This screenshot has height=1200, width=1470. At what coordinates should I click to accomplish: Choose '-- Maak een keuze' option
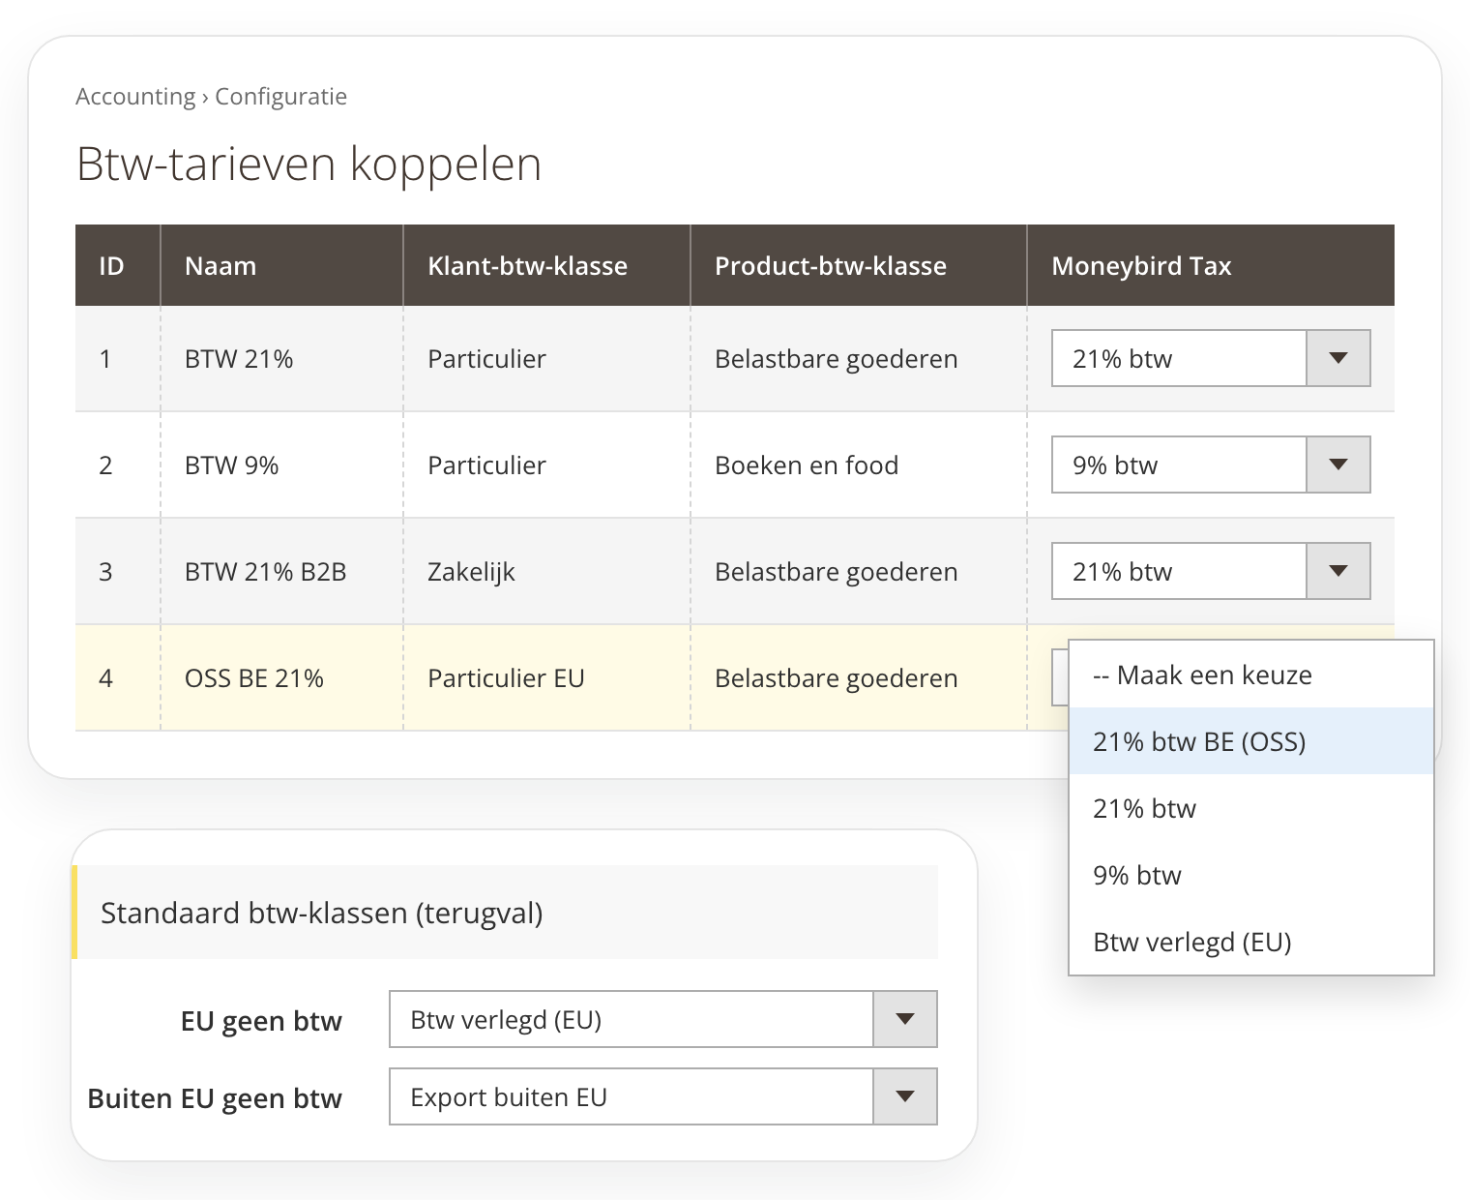(x=1251, y=675)
